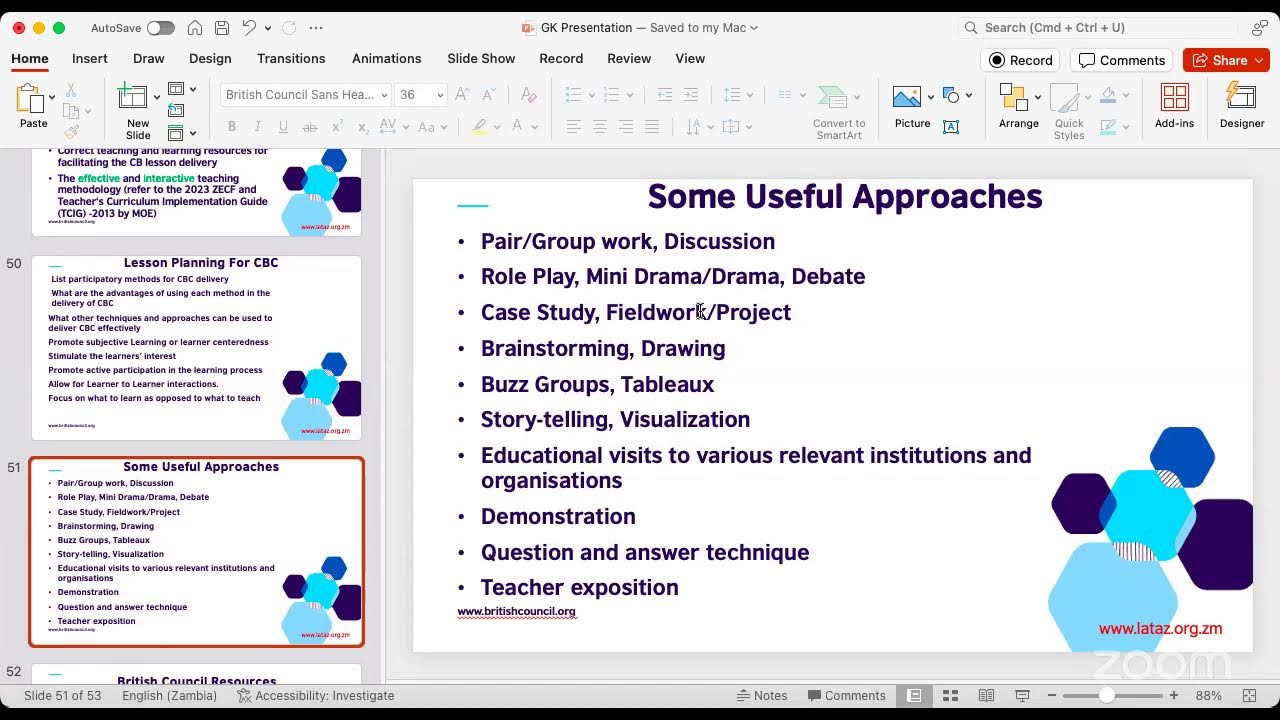
Task: Open Comments button at top right
Action: click(x=1122, y=60)
